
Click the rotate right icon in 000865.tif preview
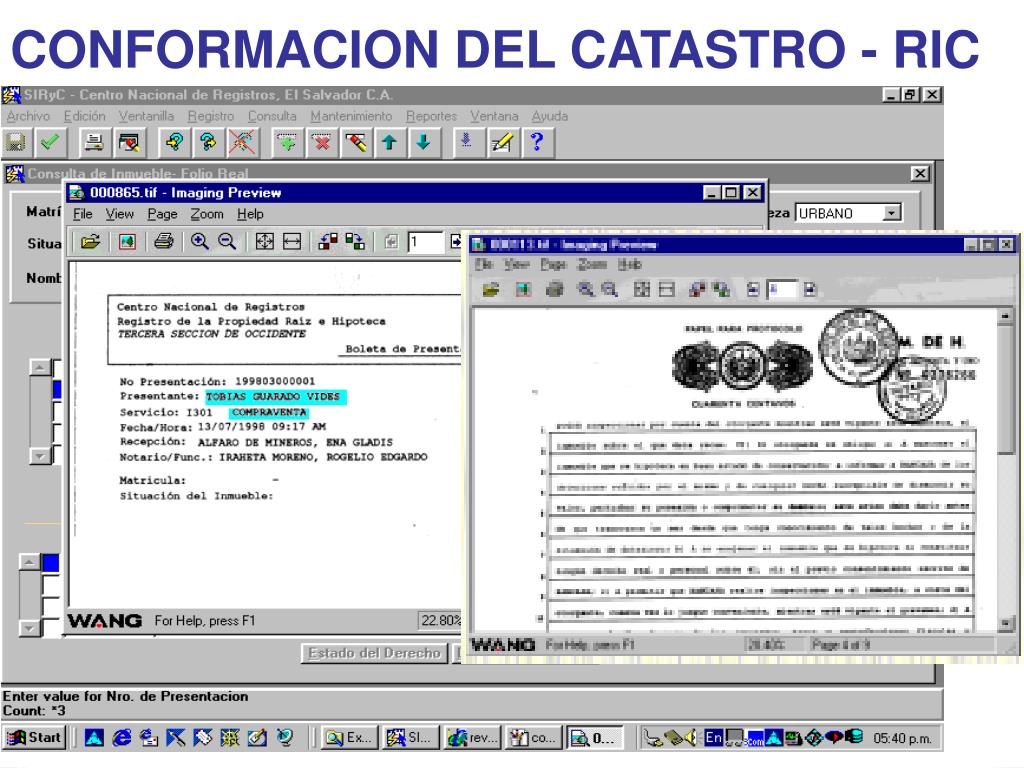click(x=355, y=242)
